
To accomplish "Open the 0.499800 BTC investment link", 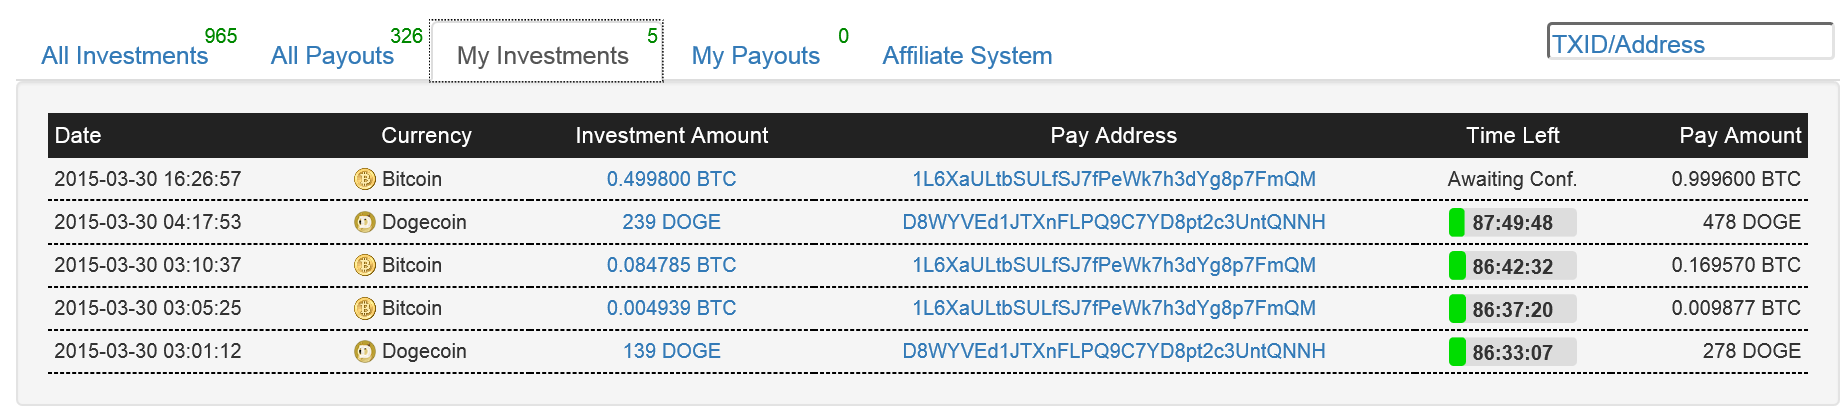I will coord(671,179).
